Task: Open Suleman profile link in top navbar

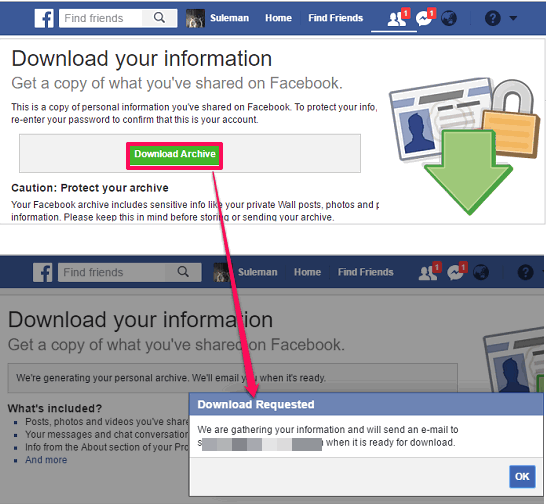Action: click(x=229, y=18)
